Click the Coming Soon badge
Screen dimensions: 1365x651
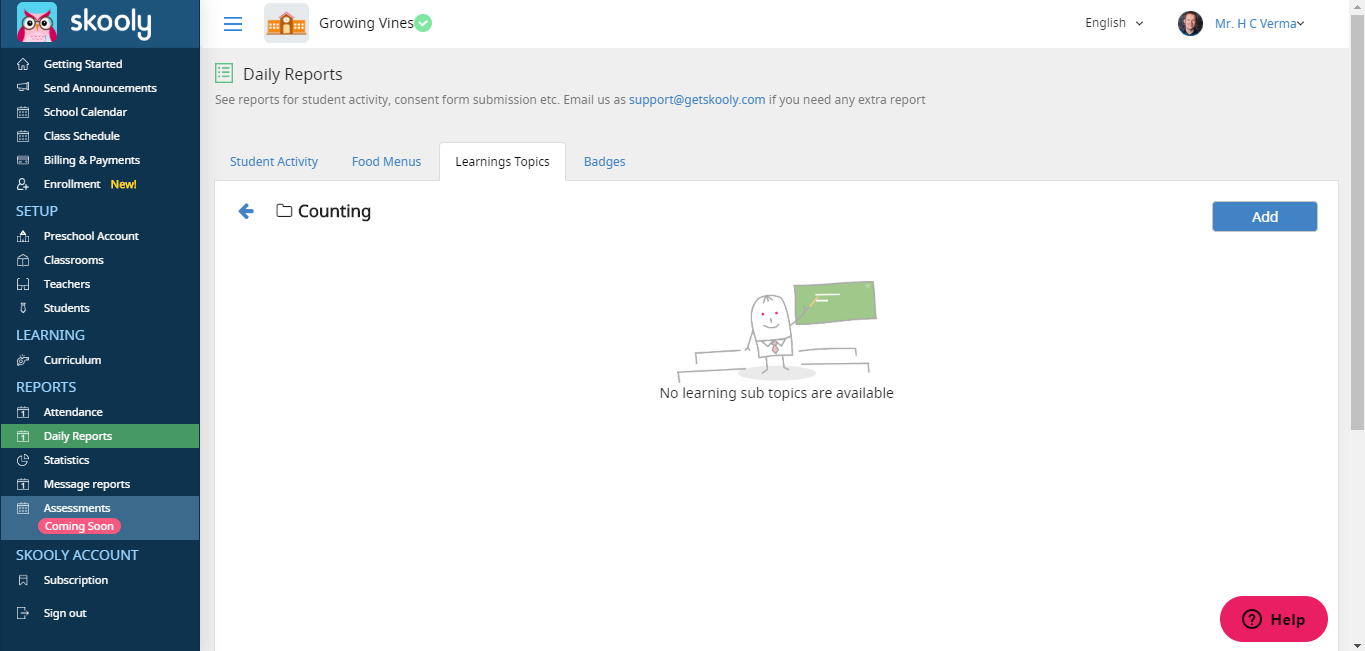pyautogui.click(x=79, y=526)
